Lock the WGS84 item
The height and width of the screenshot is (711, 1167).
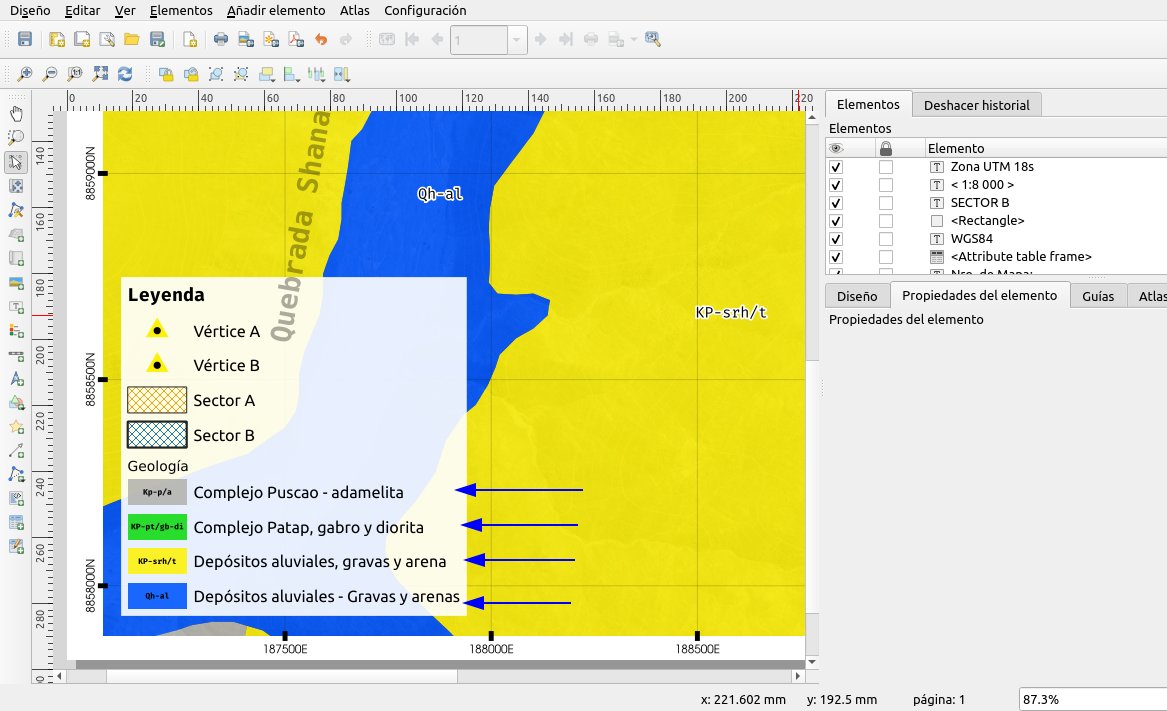[886, 238]
